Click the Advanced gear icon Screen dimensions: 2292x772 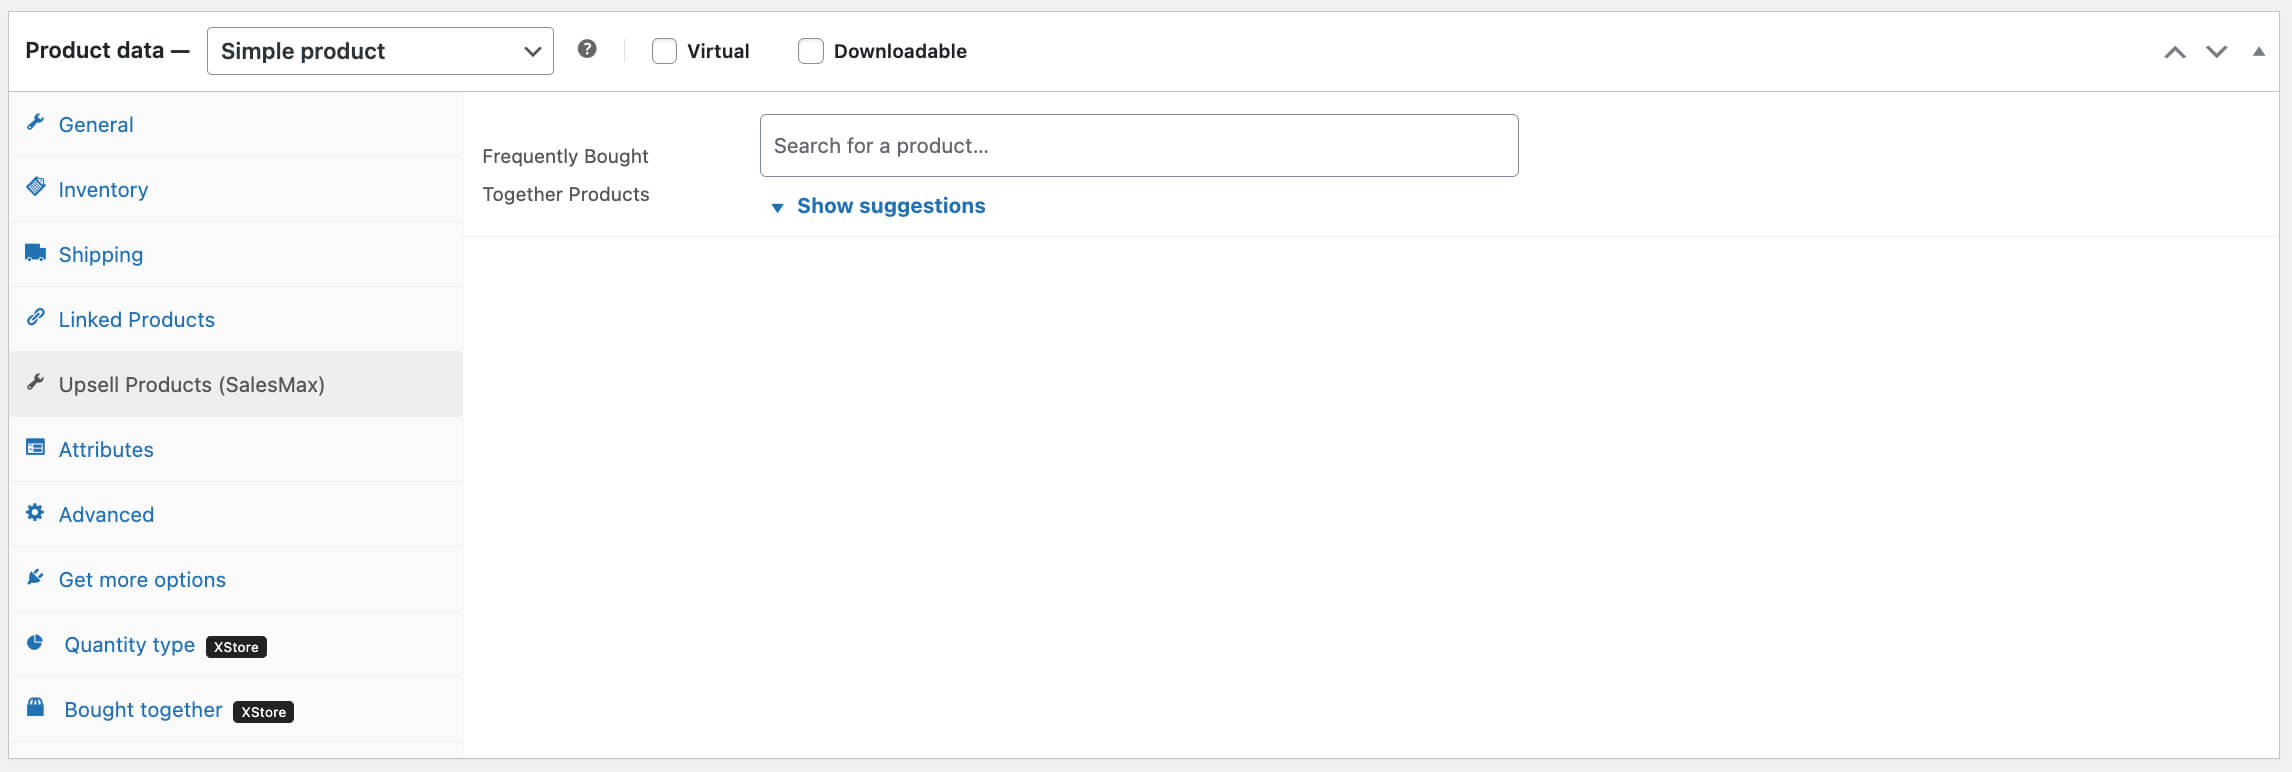pos(36,513)
